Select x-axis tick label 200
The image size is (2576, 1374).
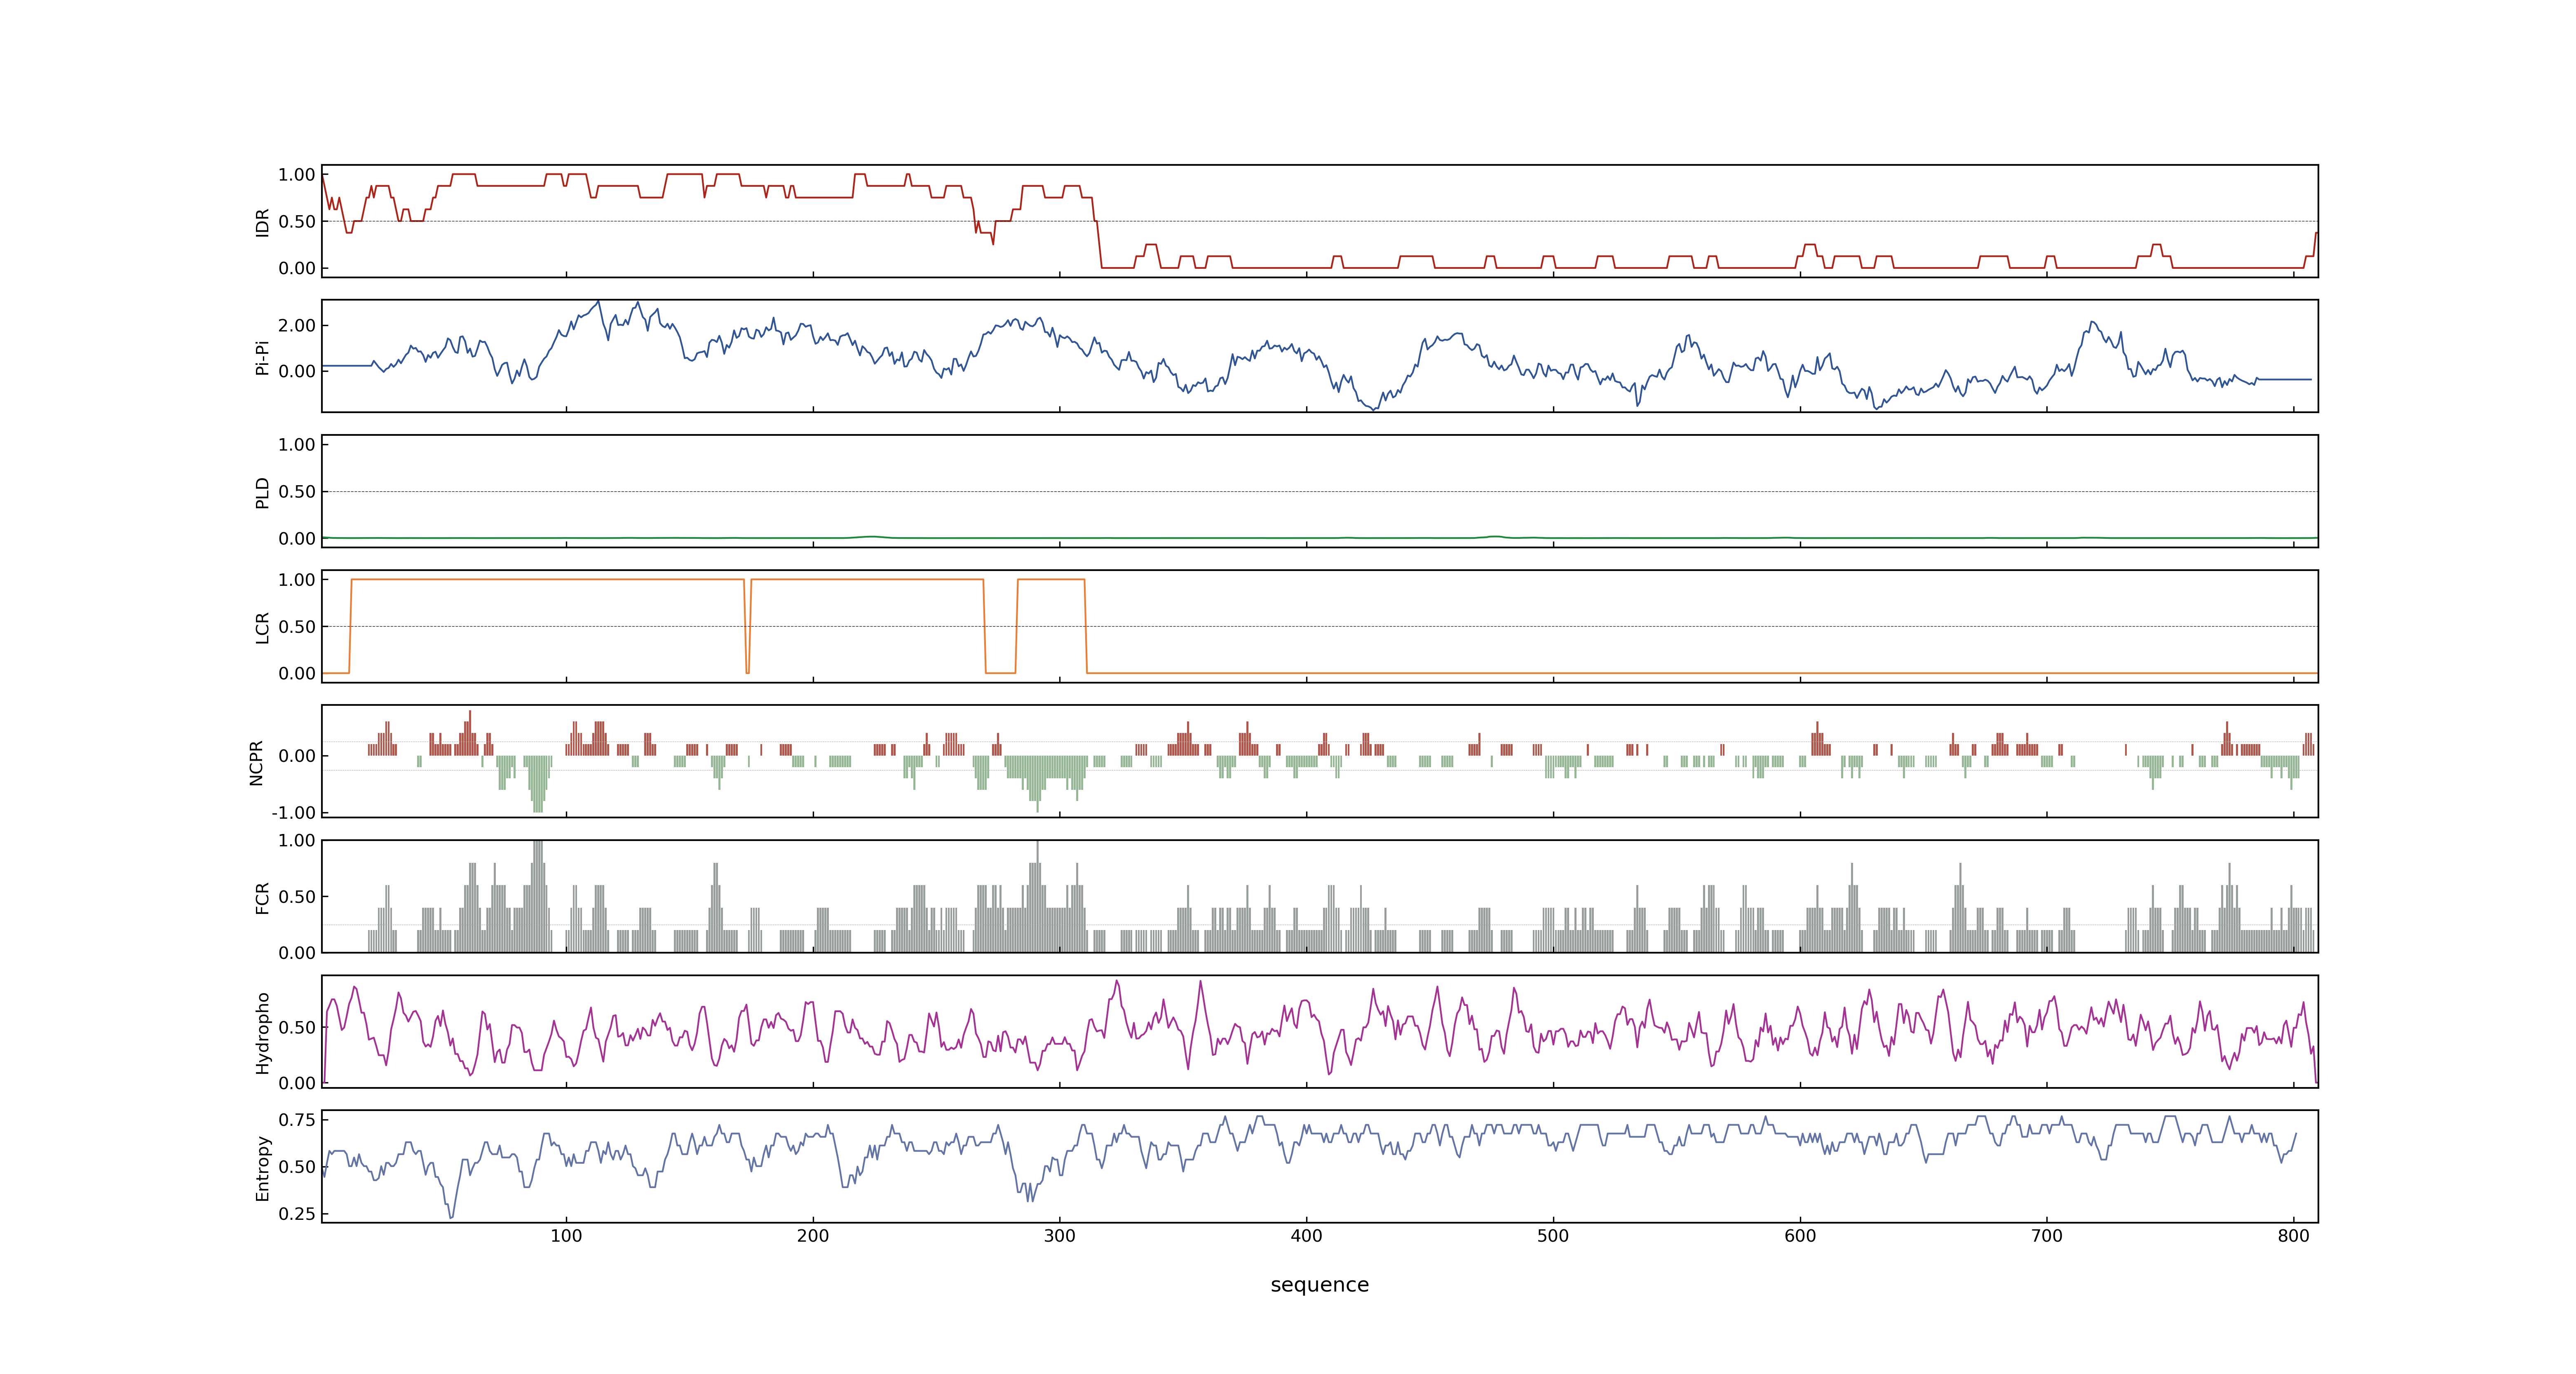pos(813,1236)
